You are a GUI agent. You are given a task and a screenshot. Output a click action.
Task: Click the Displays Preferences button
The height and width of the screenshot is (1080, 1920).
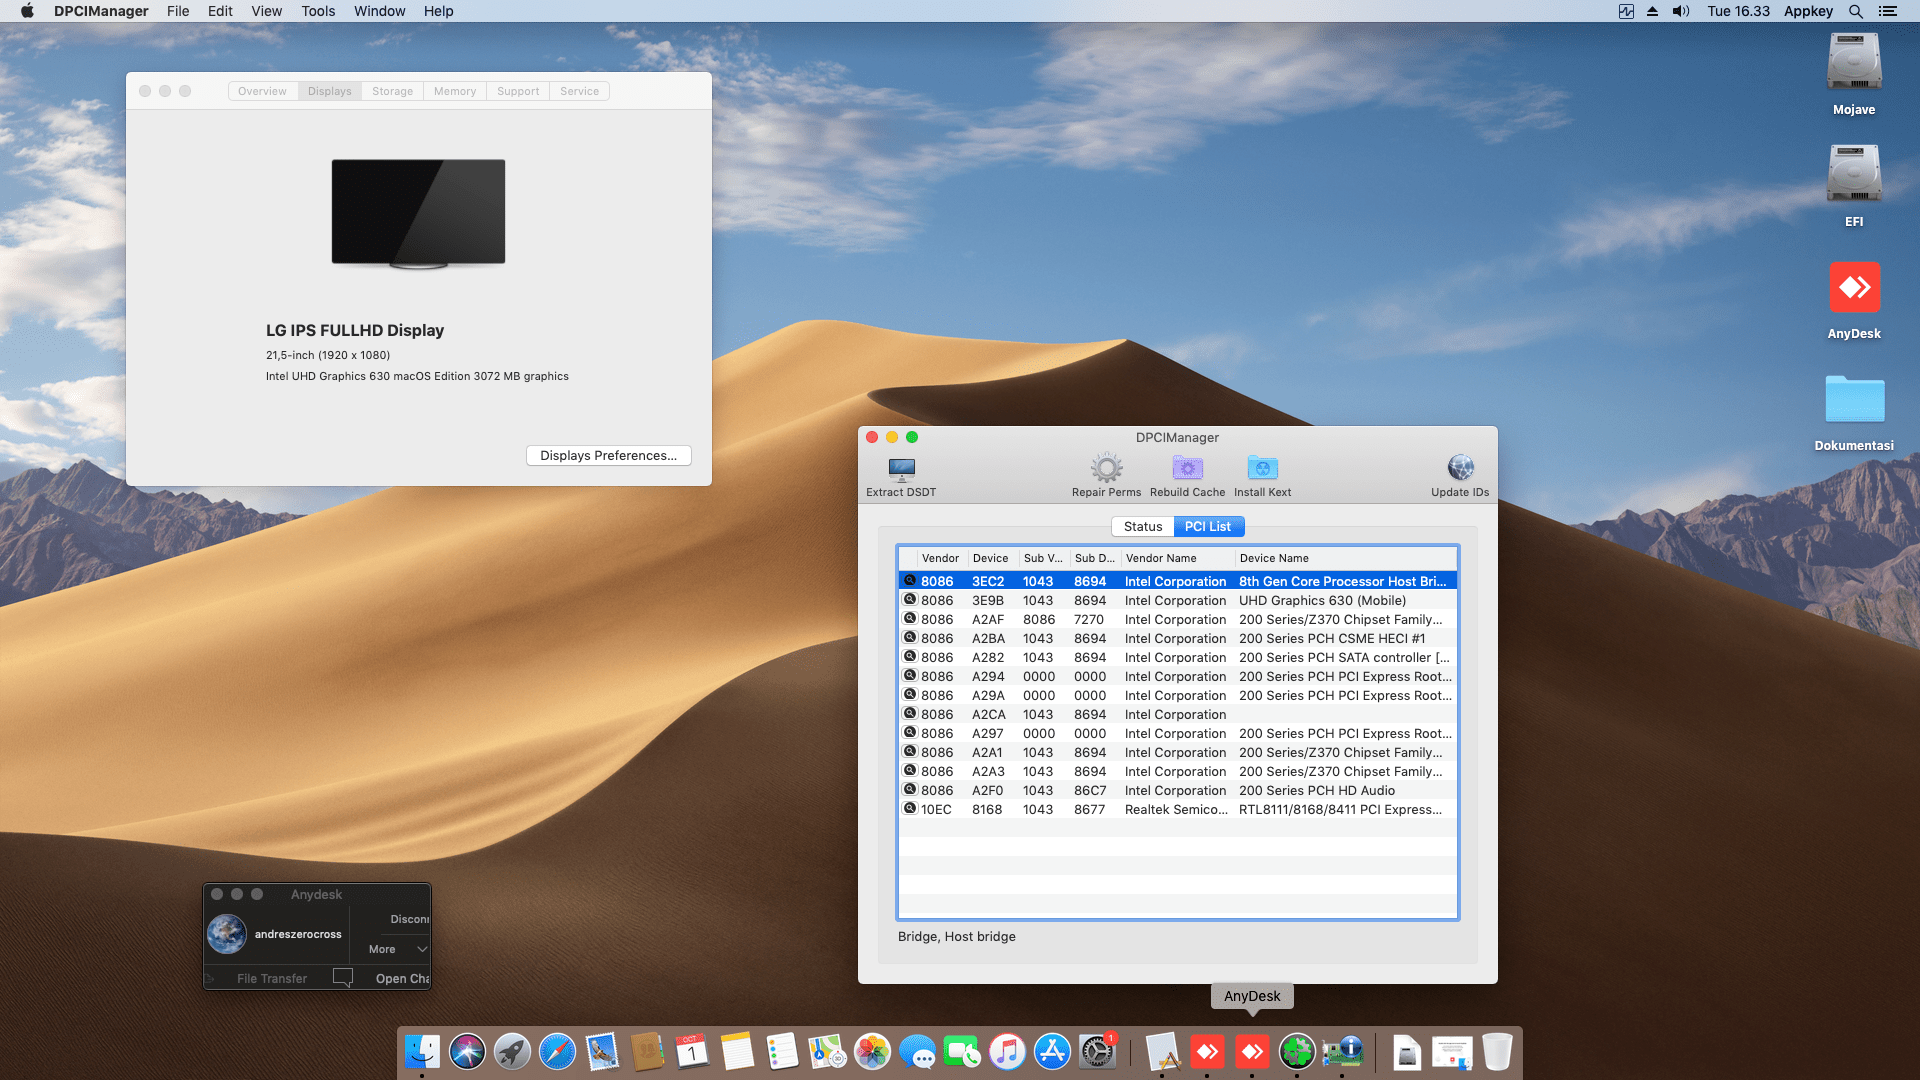point(608,456)
